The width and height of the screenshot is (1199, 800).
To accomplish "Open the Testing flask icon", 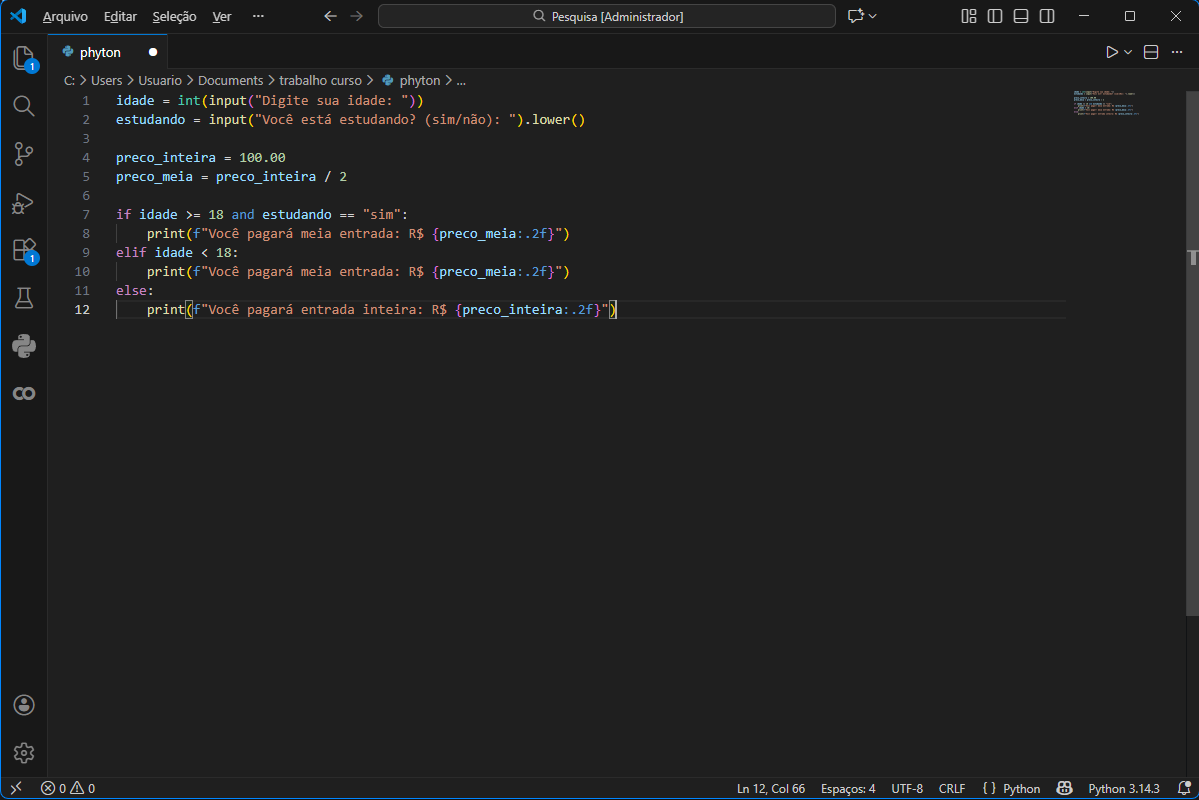I will click(x=24, y=298).
